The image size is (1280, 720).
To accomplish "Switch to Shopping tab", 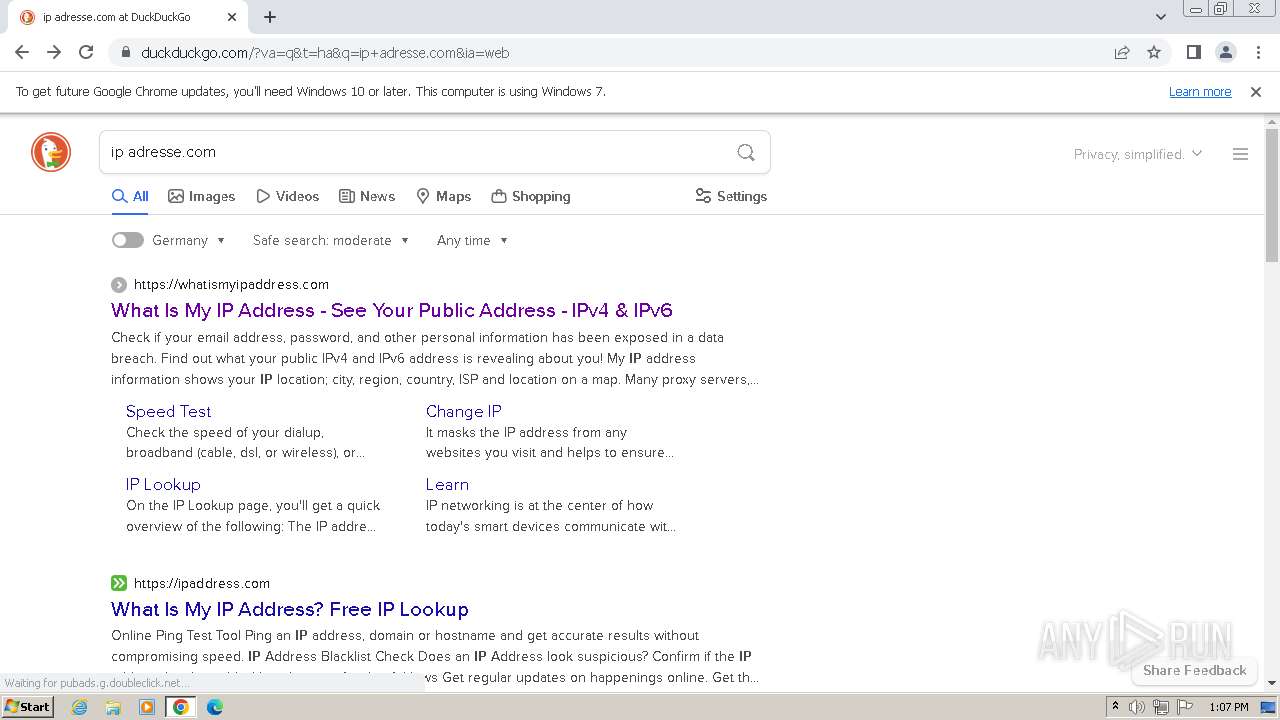I will [531, 196].
